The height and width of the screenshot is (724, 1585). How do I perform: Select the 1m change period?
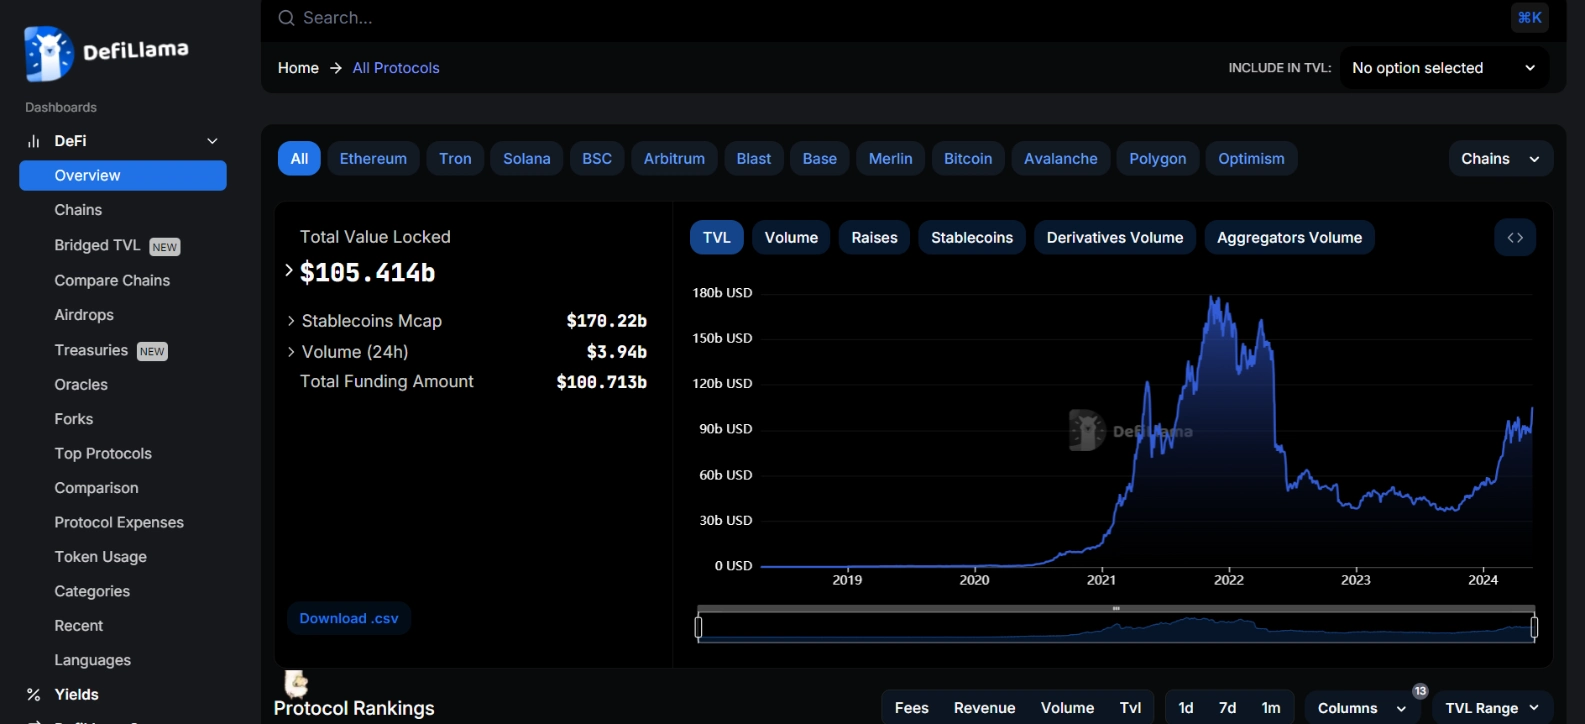point(1271,708)
